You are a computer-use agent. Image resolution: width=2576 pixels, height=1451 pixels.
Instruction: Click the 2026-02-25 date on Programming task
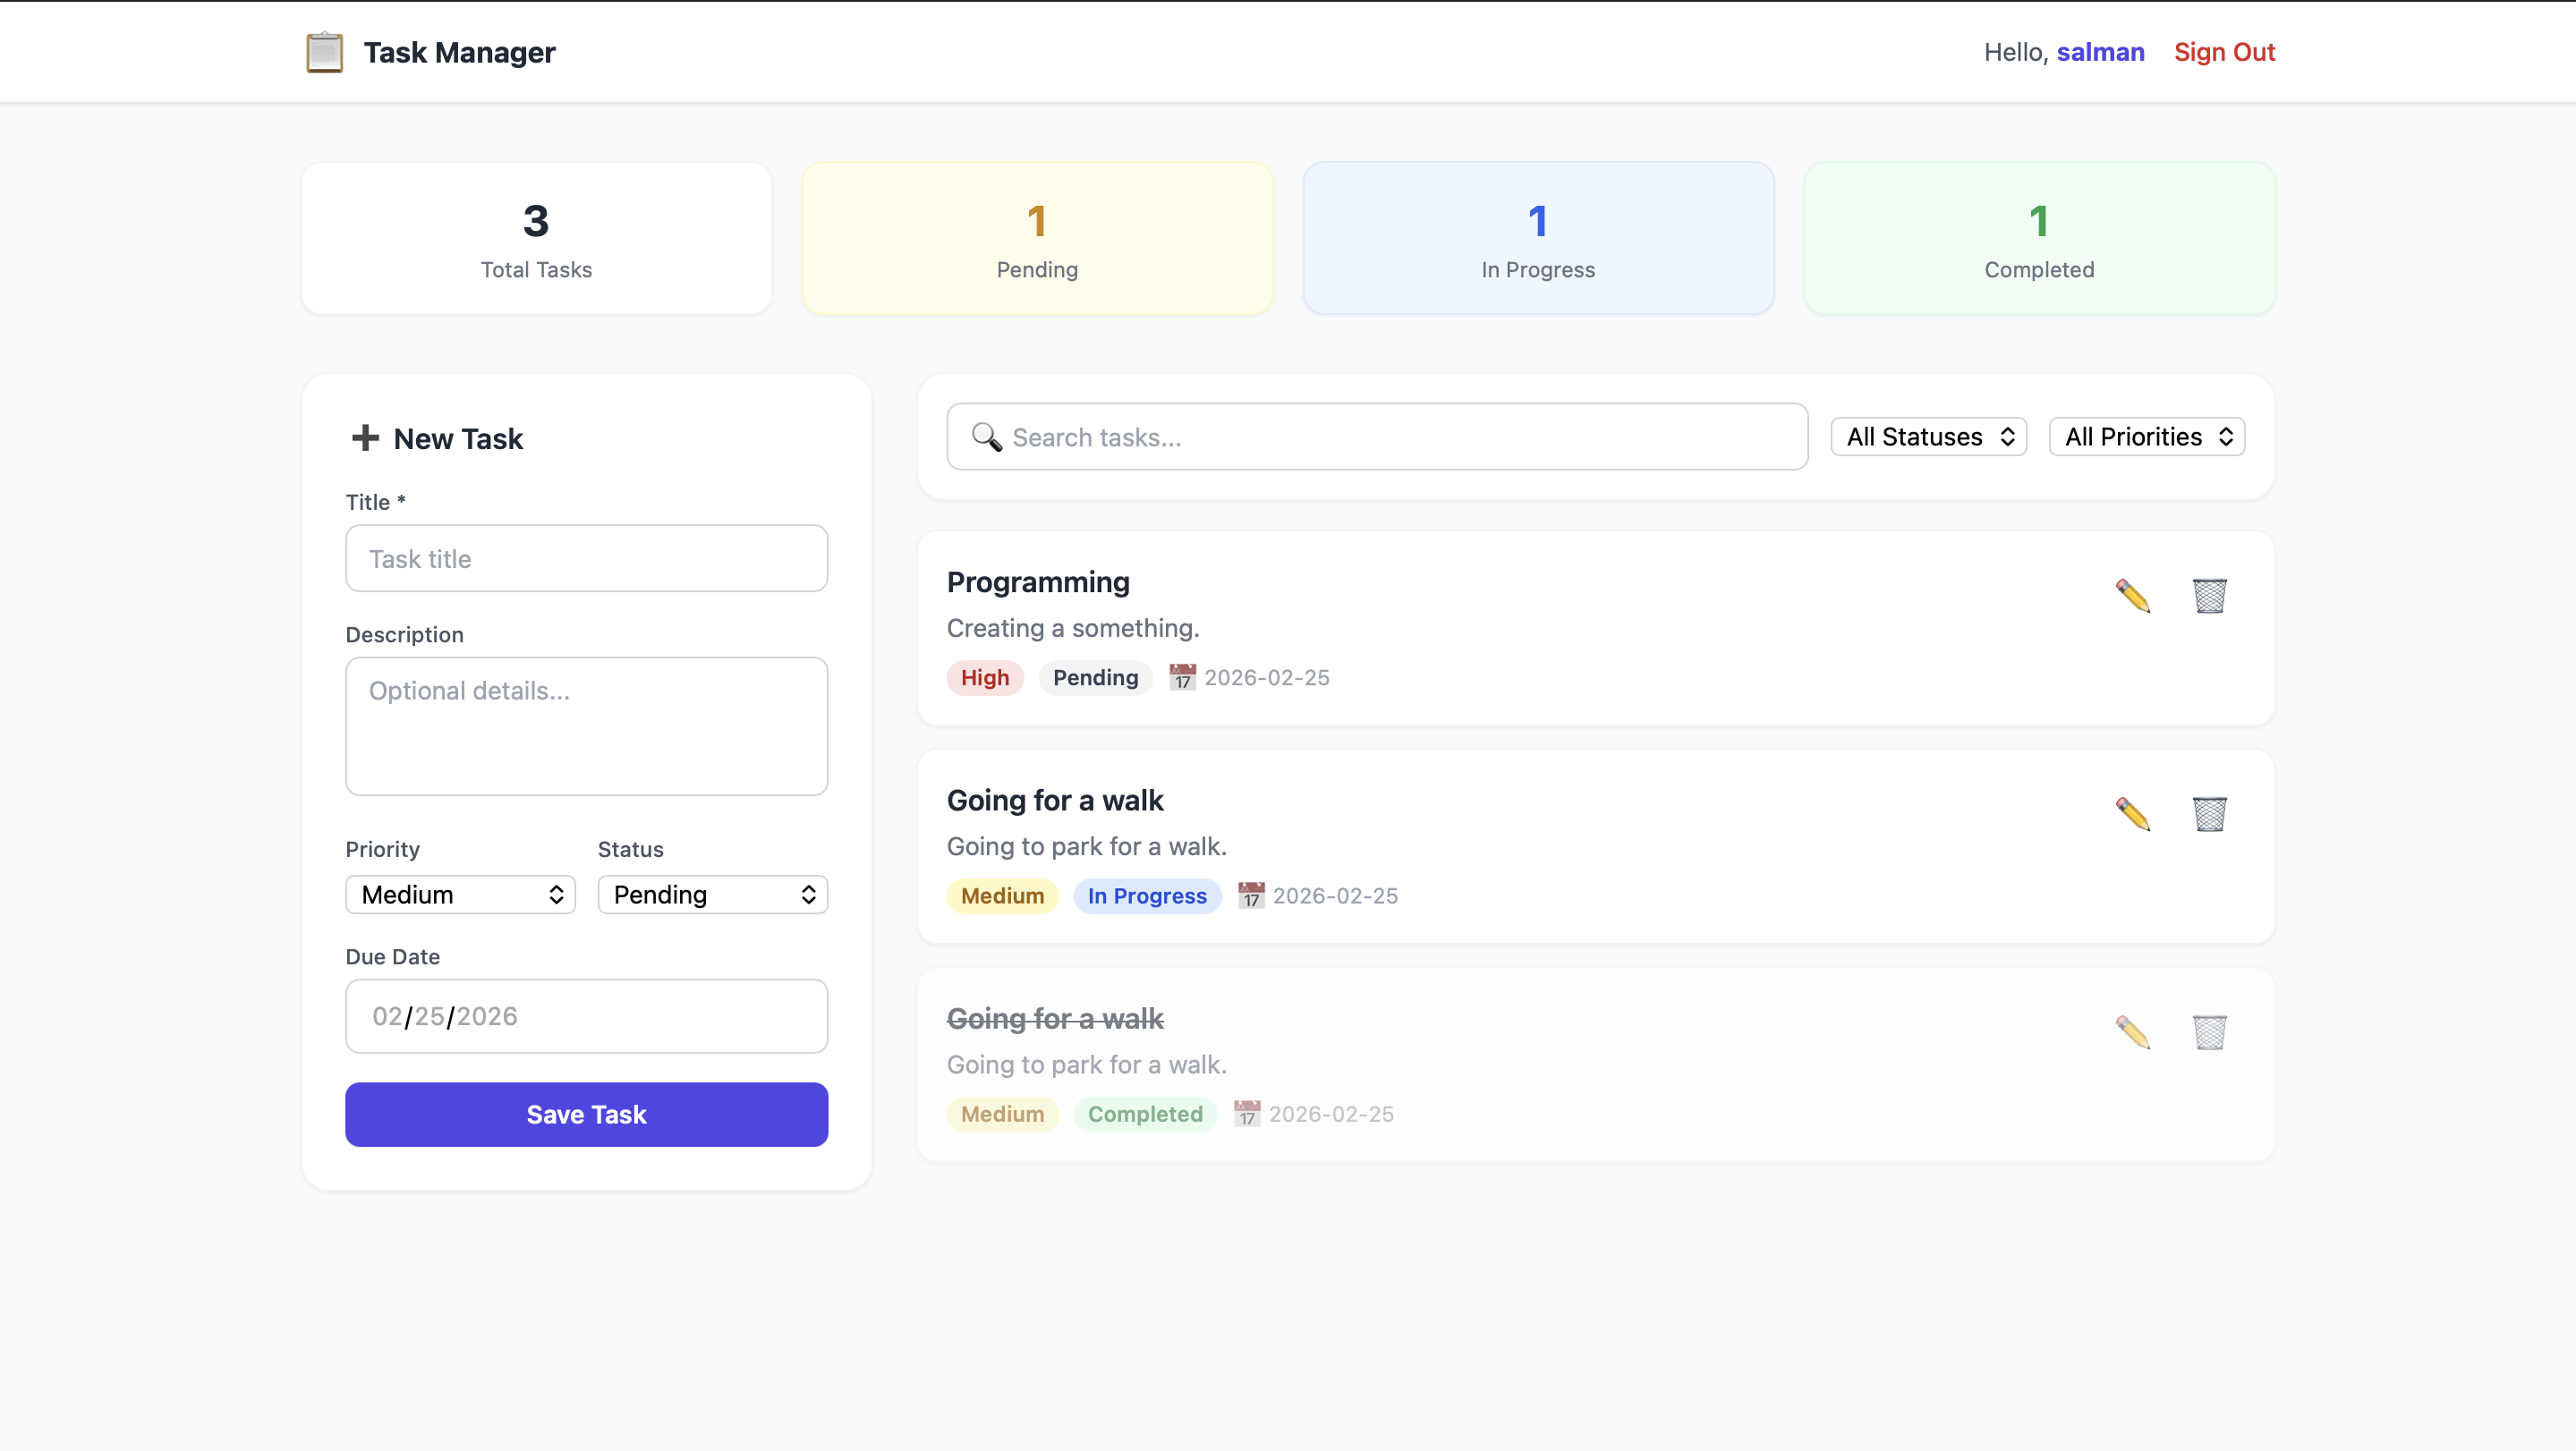1266,677
